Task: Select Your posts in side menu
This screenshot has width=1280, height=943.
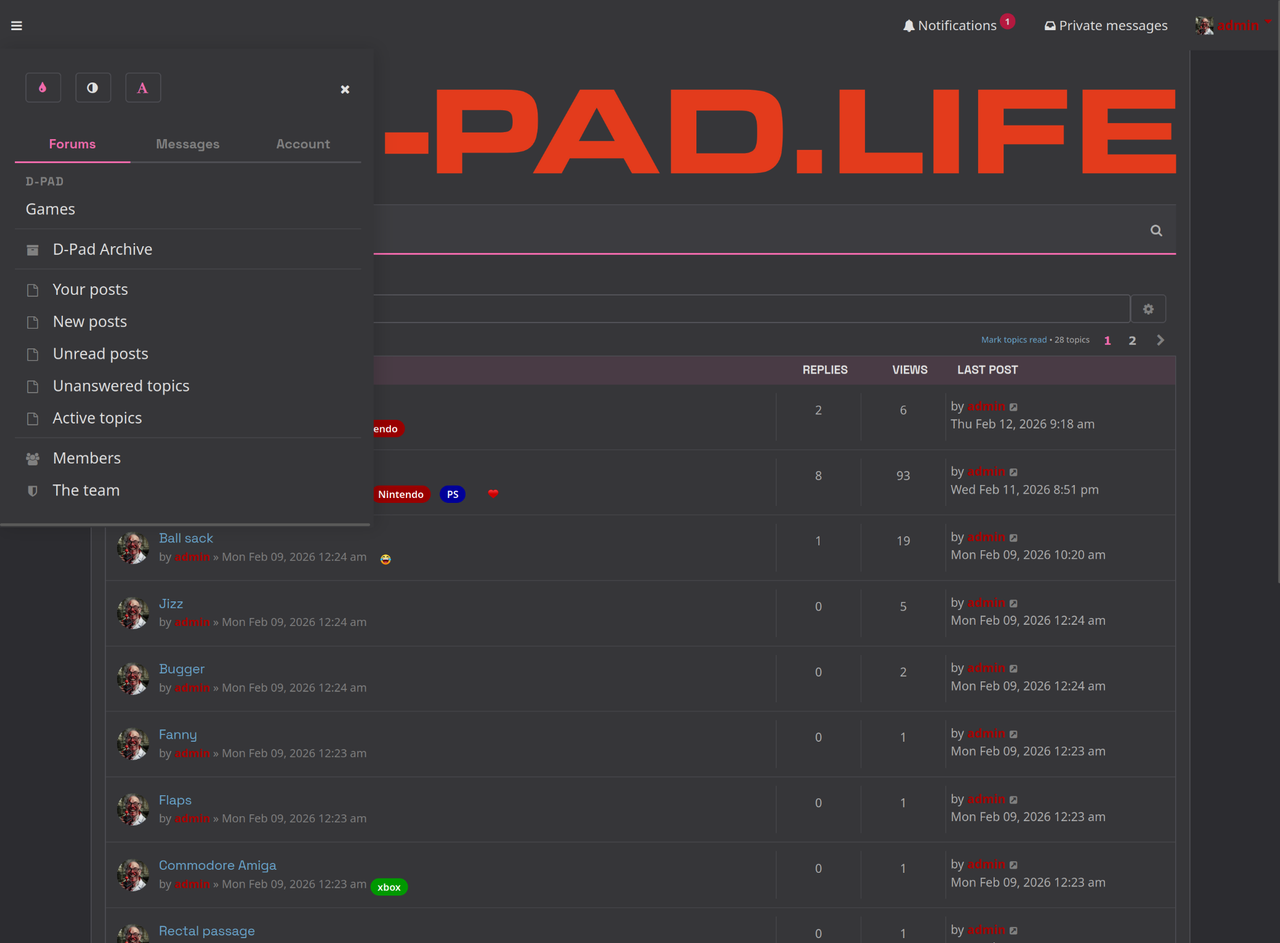Action: tap(90, 289)
